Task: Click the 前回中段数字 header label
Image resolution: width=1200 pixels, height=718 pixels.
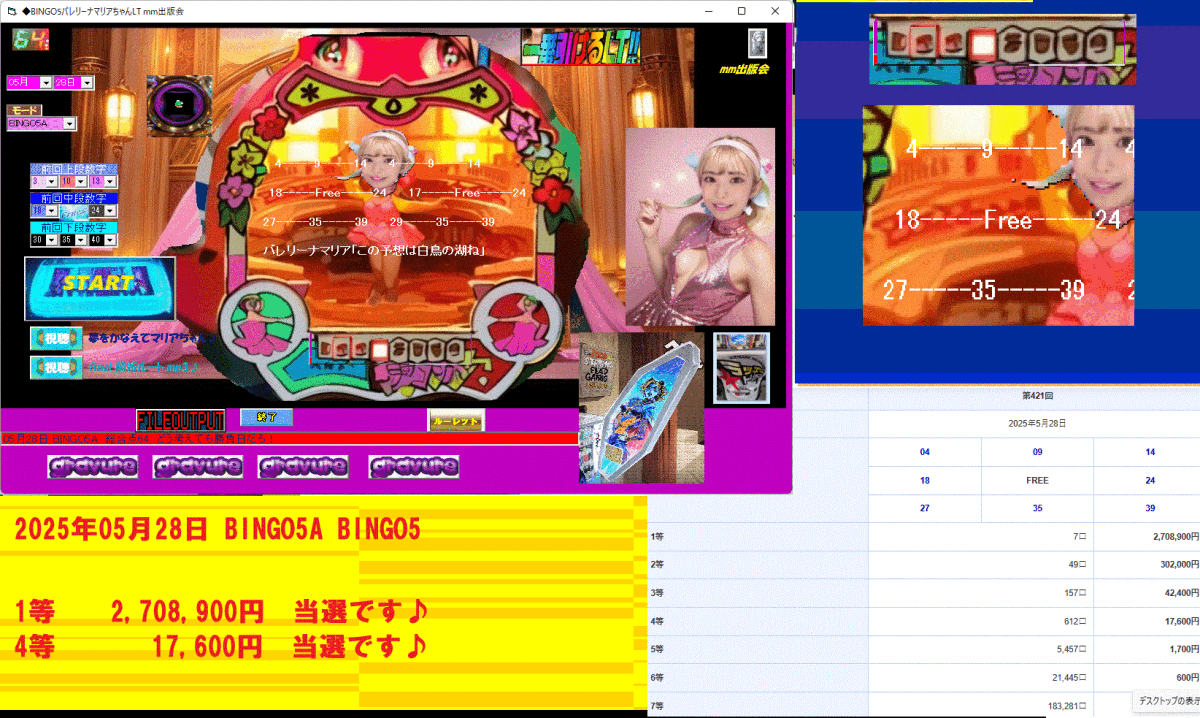Action: tap(74, 199)
